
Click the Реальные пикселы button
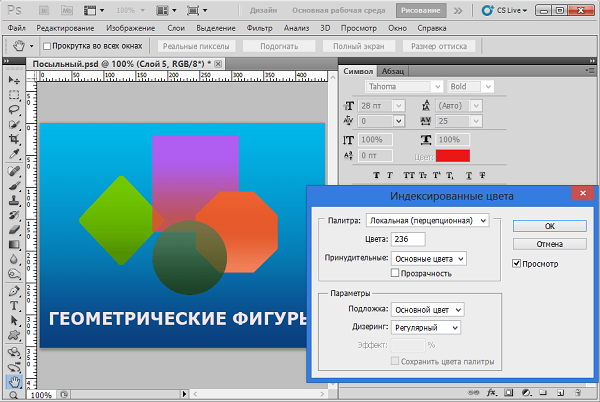[196, 46]
